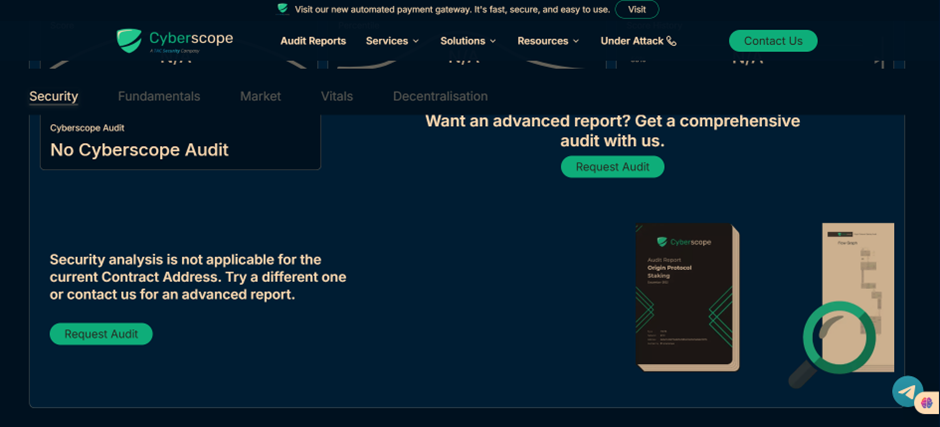This screenshot has height=427, width=940.
Task: Open the Telegram chat bubble
Action: pyautogui.click(x=907, y=392)
